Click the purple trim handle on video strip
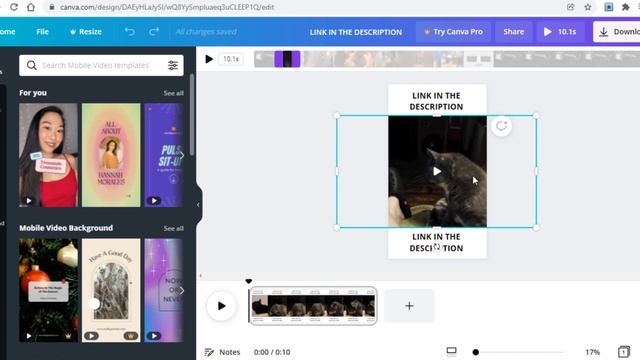Viewport: 640px width, 360px height. 287,59
